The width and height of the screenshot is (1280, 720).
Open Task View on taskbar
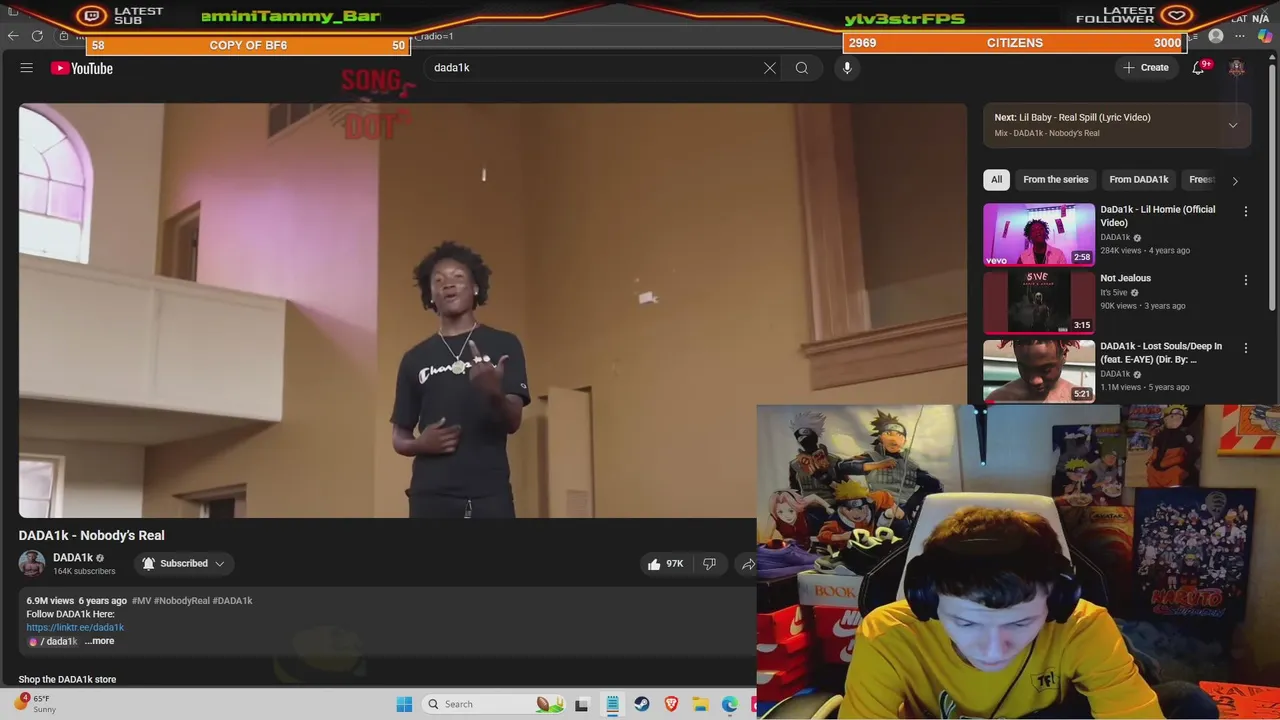tap(582, 704)
